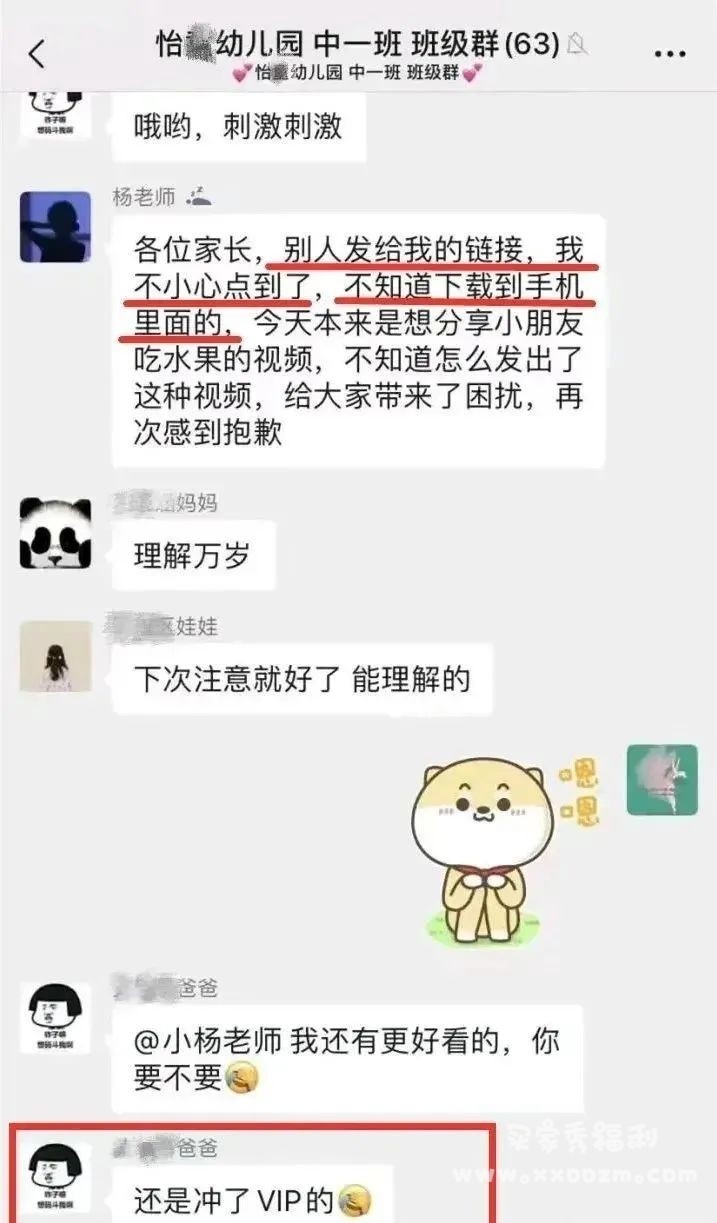Image resolution: width=717 pixels, height=1223 pixels.
Task: Tap the 哦哟，刺激刺激 message bubble
Action: coord(238,126)
